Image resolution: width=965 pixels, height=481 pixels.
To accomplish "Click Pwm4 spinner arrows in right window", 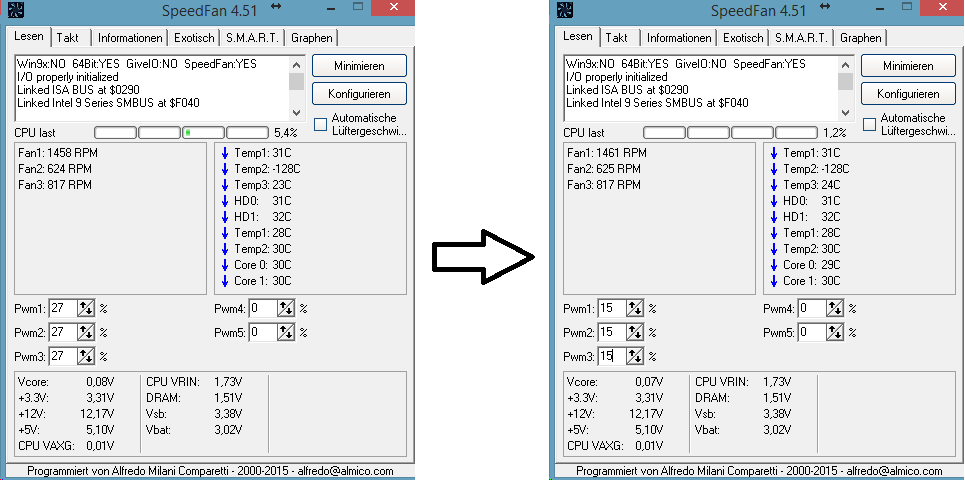I will [x=835, y=308].
